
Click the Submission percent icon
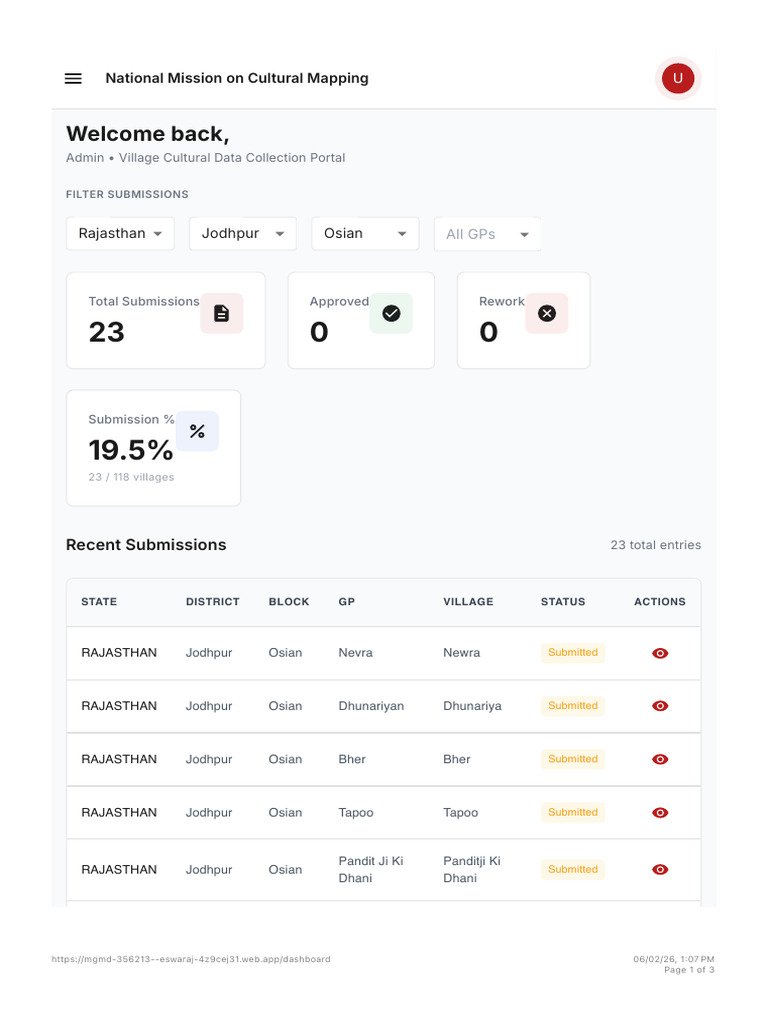tap(197, 431)
